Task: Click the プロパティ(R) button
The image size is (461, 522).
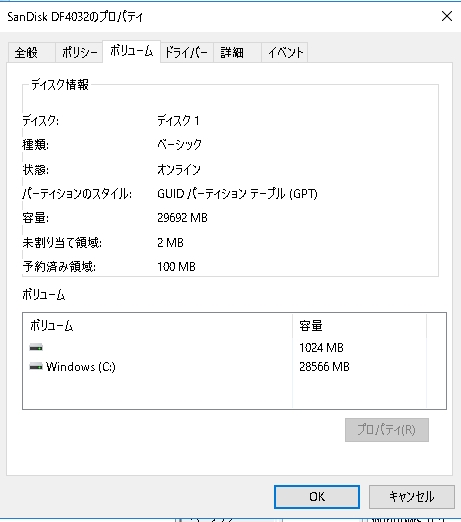Action: 387,430
